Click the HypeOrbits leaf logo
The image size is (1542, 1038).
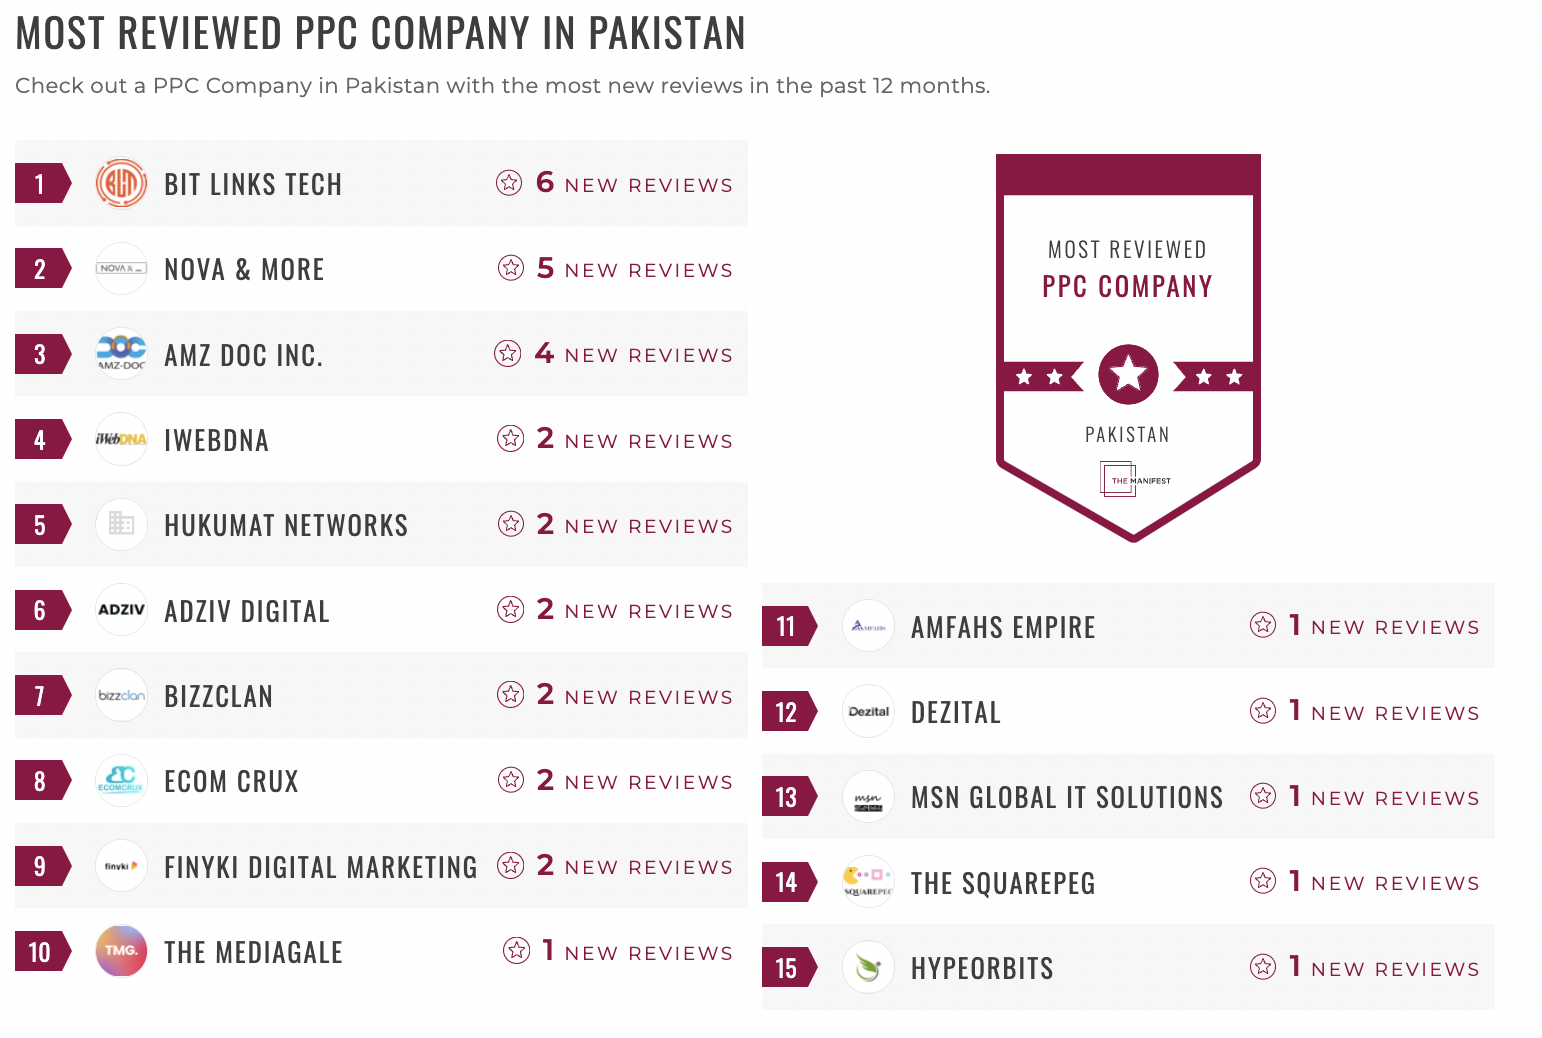[868, 967]
